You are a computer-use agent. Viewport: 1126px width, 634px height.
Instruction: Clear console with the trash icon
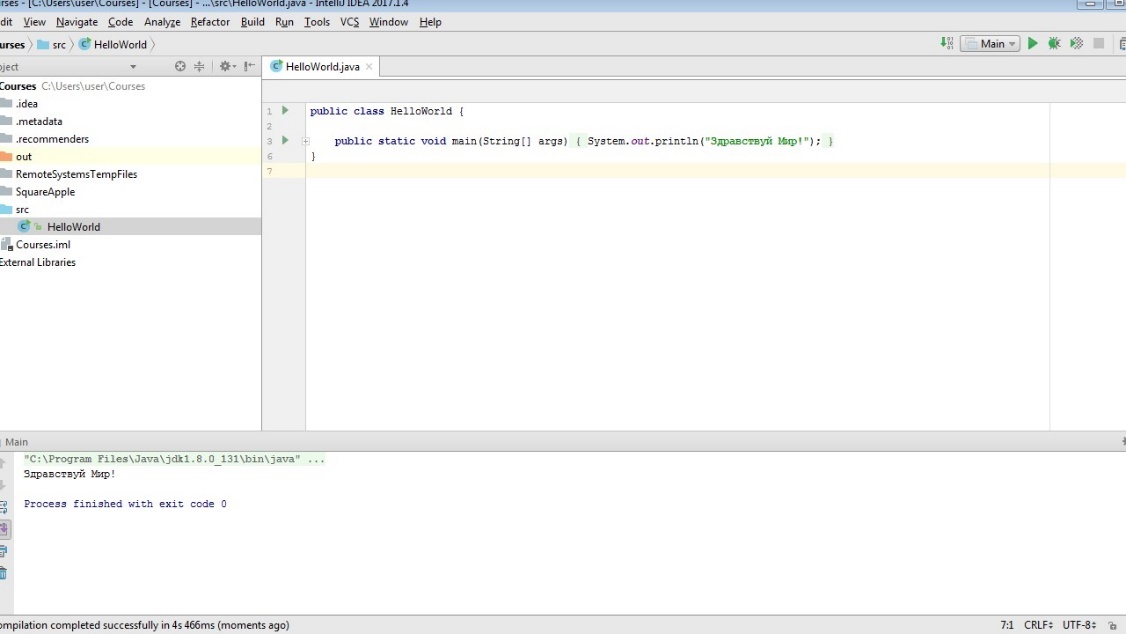[4, 573]
